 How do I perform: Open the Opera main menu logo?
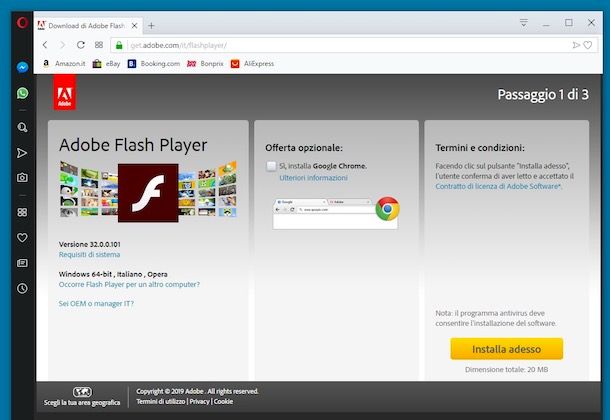22,23
